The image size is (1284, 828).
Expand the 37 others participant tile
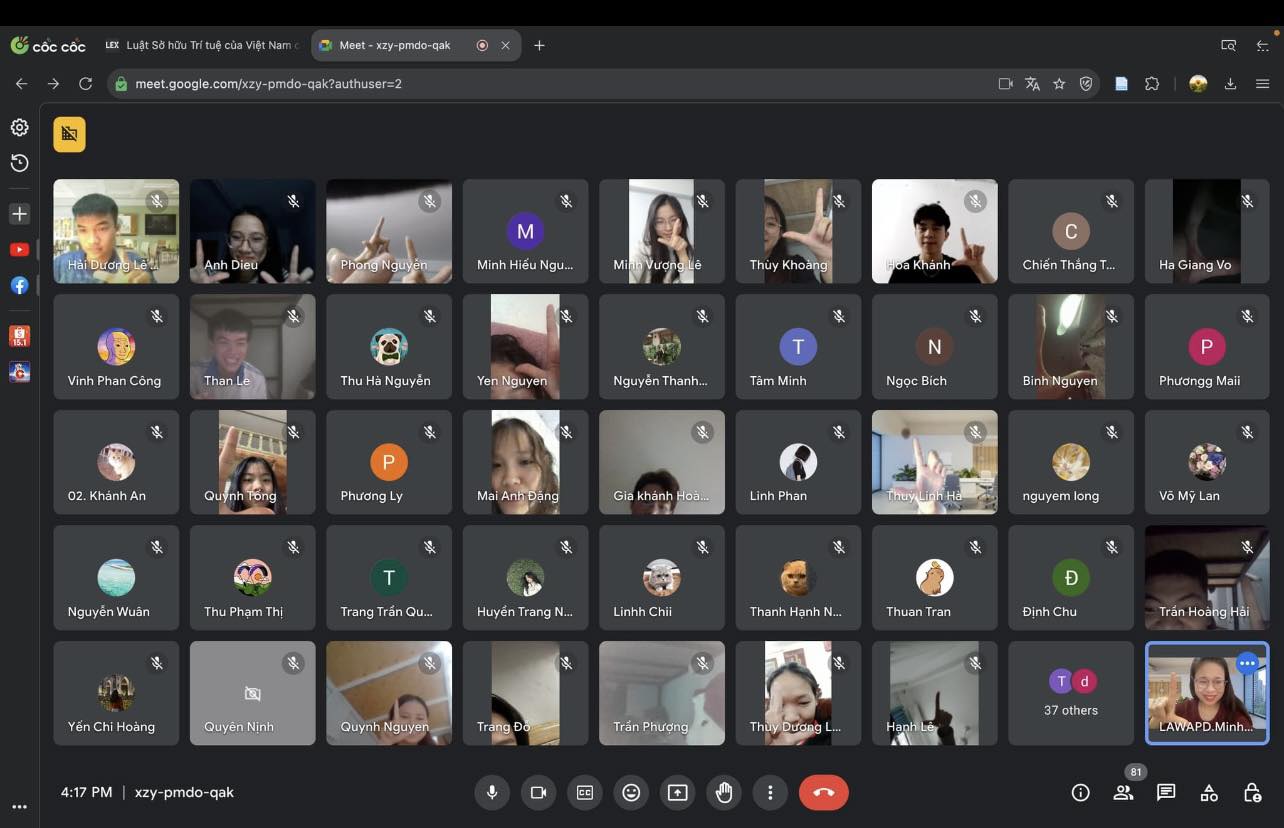[x=1070, y=694]
